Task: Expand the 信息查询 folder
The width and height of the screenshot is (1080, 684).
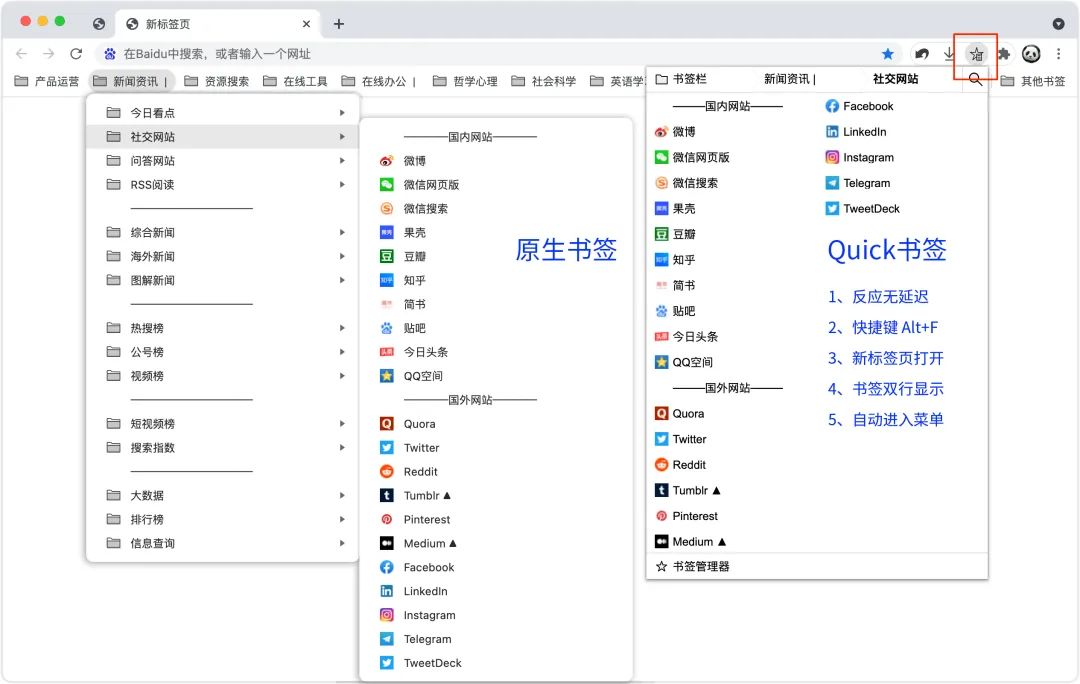Action: pyautogui.click(x=224, y=543)
